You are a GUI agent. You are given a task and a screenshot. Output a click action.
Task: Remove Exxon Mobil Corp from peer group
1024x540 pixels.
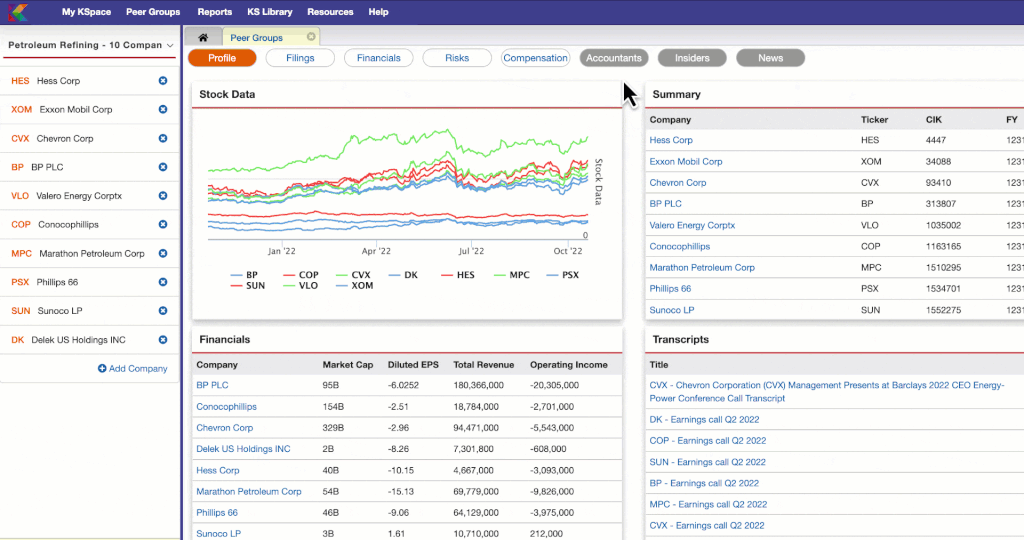tap(163, 110)
